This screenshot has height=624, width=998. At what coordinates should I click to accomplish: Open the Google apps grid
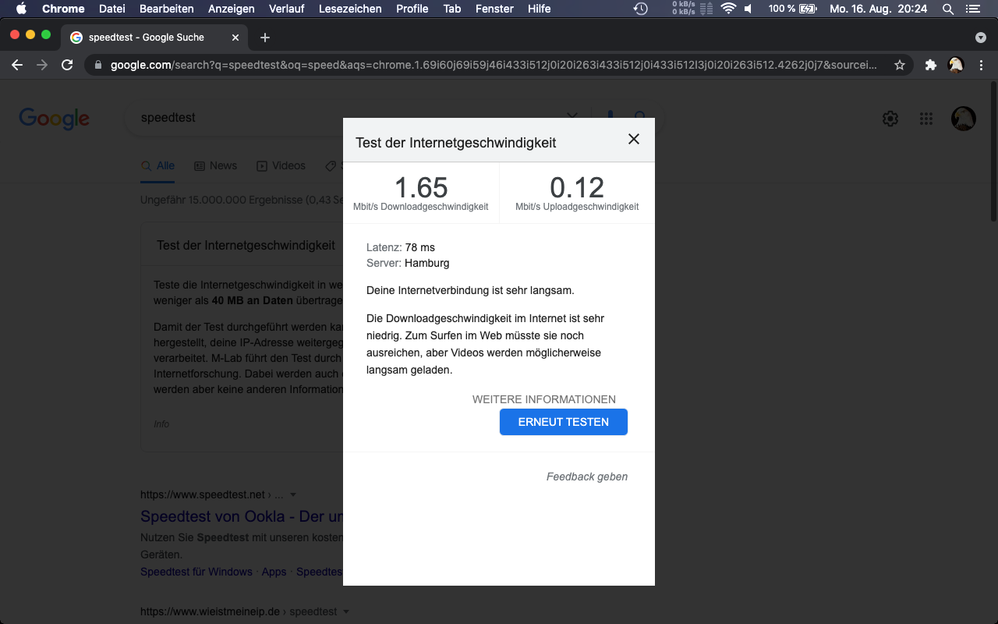926,118
